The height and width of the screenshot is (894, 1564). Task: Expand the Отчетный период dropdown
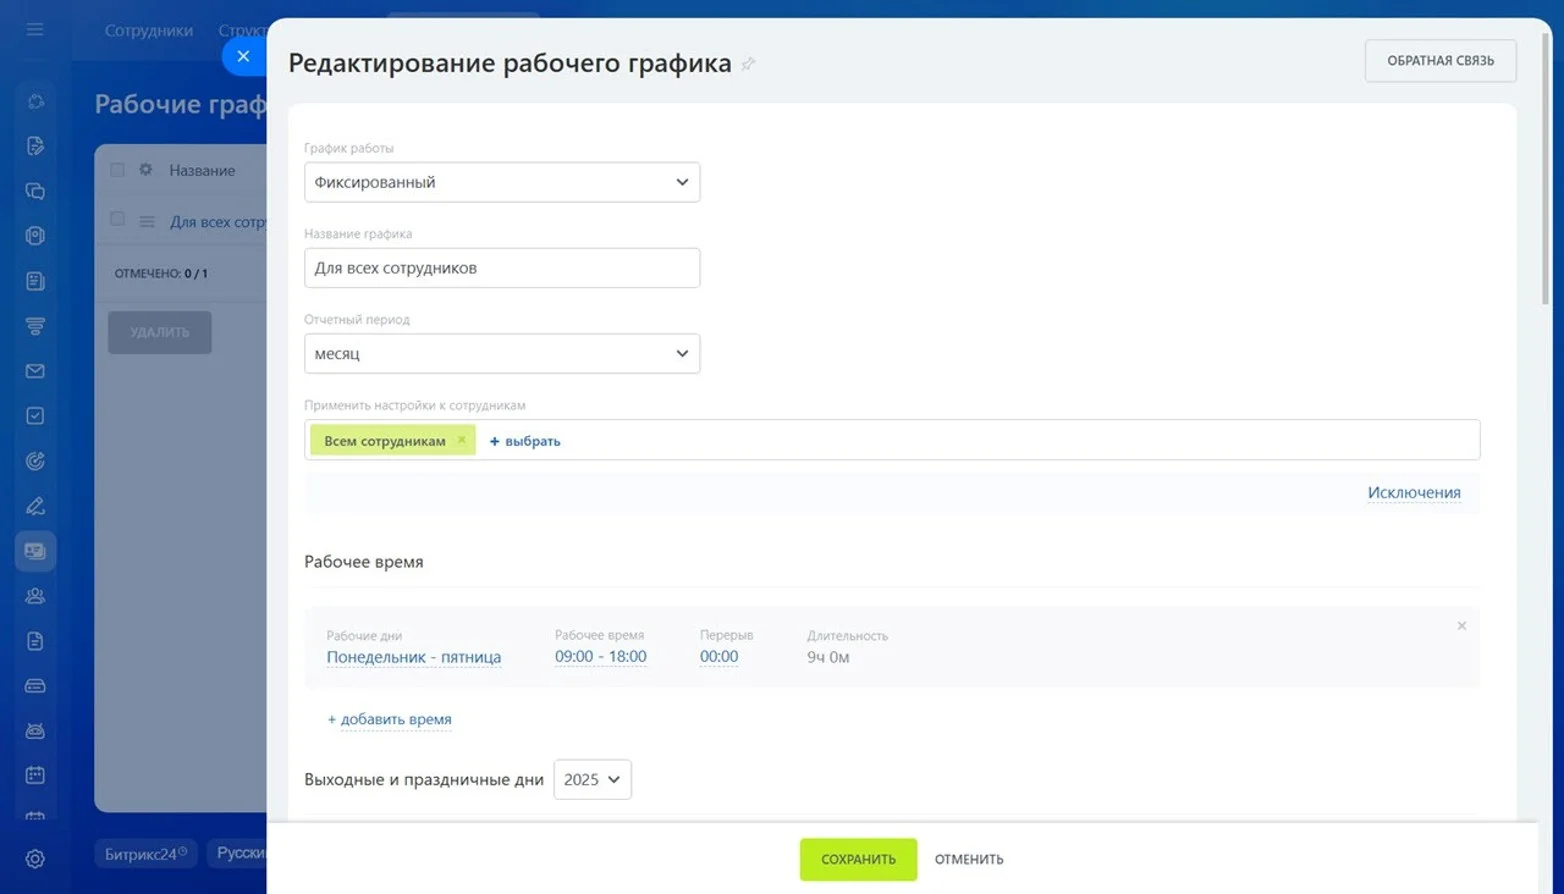[502, 353]
